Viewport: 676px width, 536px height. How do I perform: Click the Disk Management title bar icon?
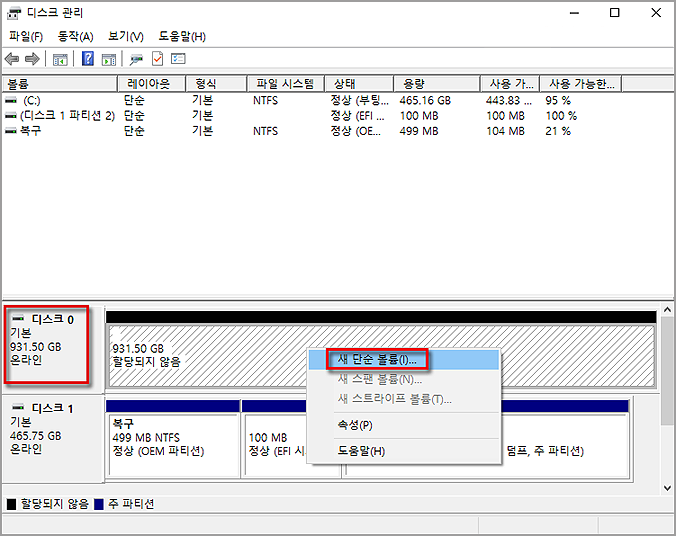(x=14, y=13)
